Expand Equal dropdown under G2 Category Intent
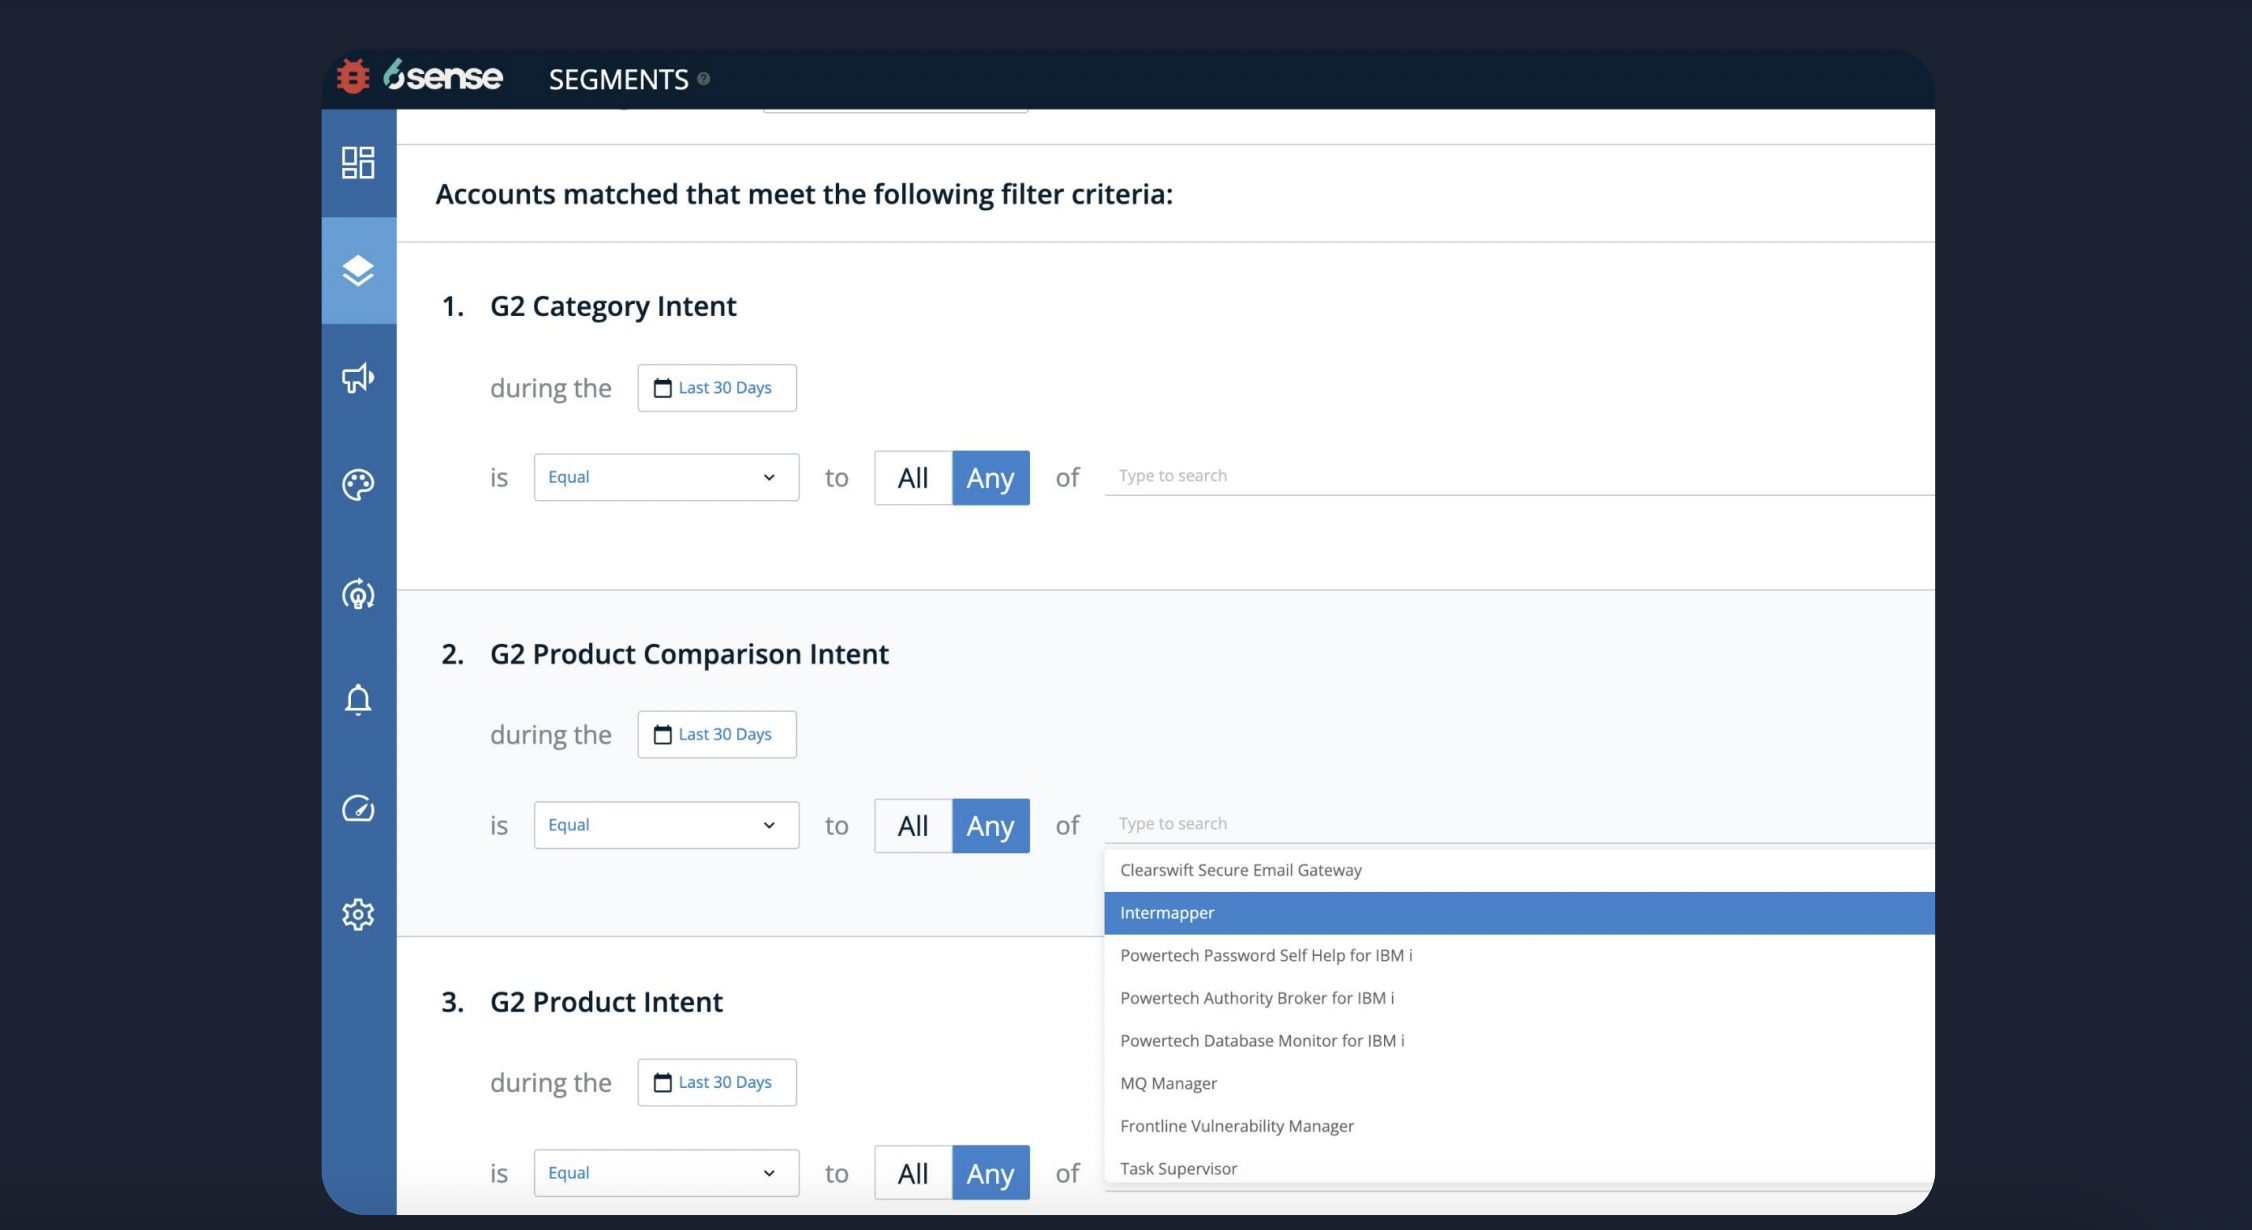This screenshot has height=1230, width=2252. click(666, 477)
